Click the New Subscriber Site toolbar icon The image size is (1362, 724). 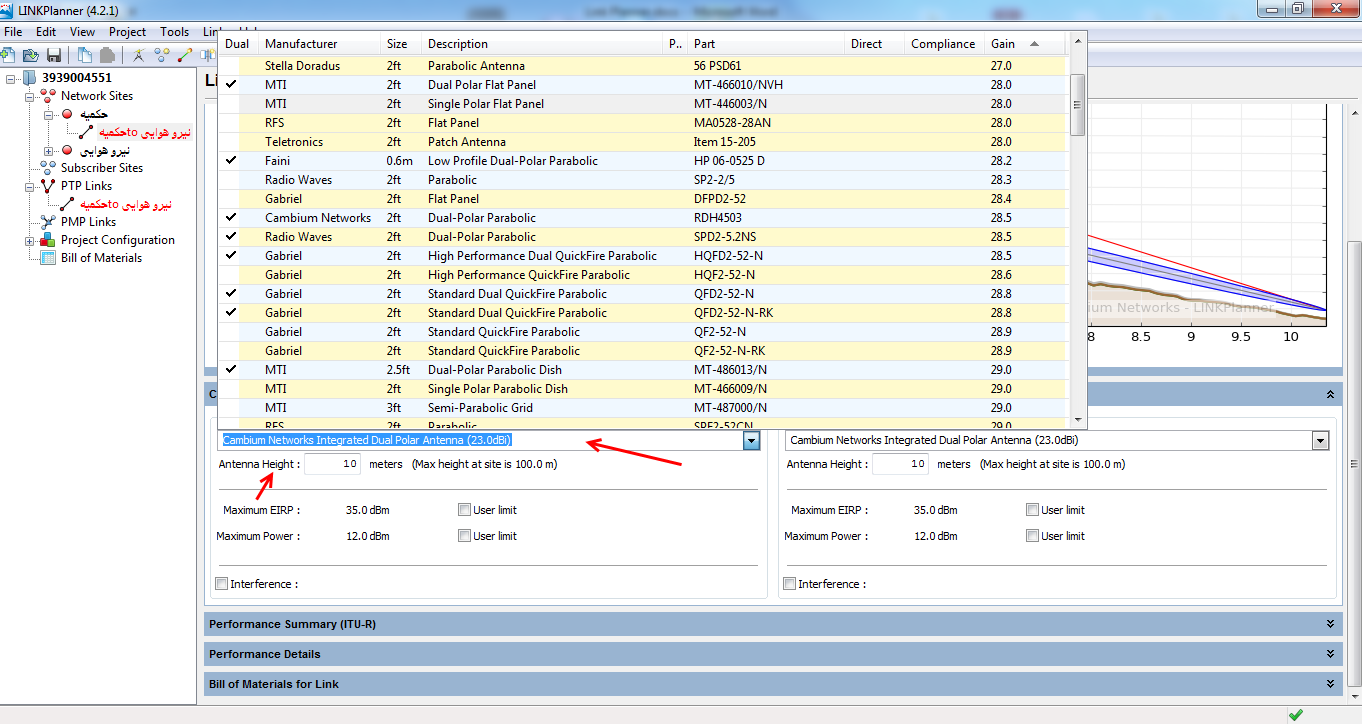161,54
